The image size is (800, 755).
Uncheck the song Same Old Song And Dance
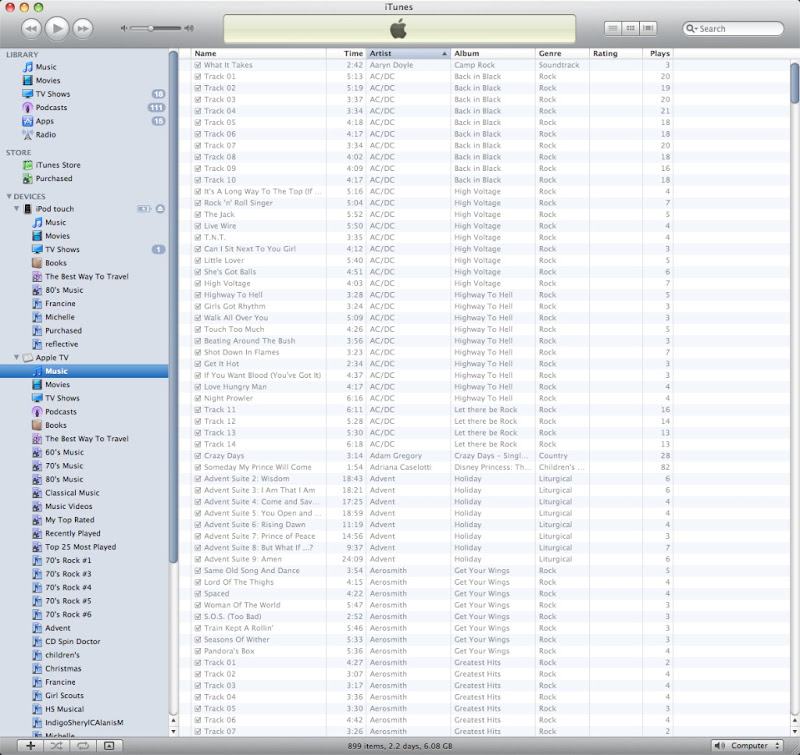[x=197, y=571]
